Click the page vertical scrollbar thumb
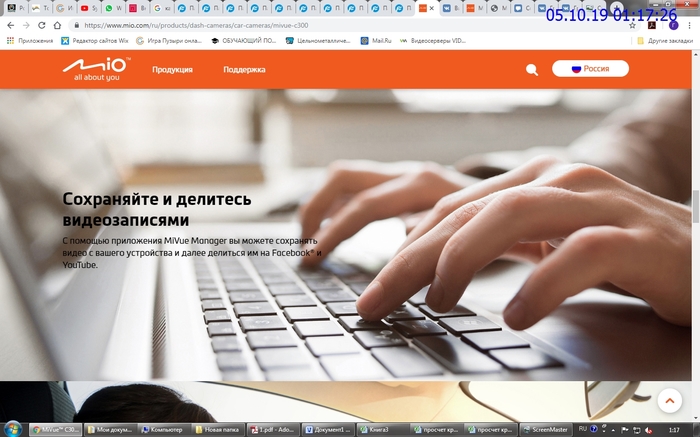Viewport: 700px width, 437px height. pos(696,206)
